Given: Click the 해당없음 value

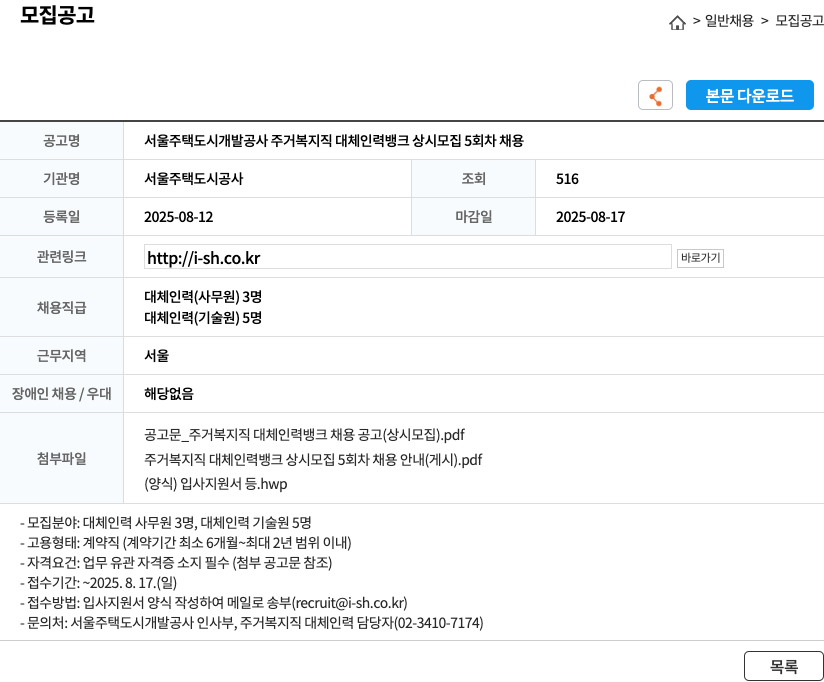Looking at the screenshot, I should (x=169, y=394).
